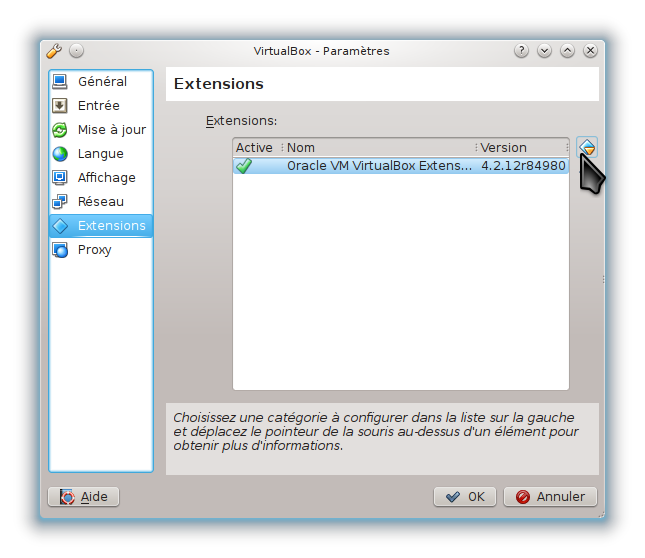Sort extensions by the Nom column header
Screen dimensions: 645x558
pyautogui.click(x=380, y=148)
